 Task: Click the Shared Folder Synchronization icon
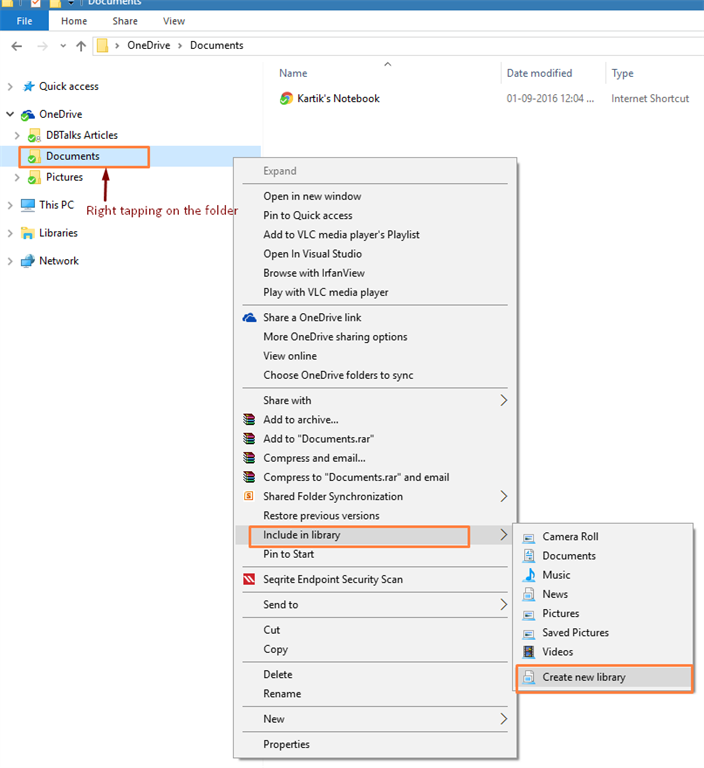point(250,497)
